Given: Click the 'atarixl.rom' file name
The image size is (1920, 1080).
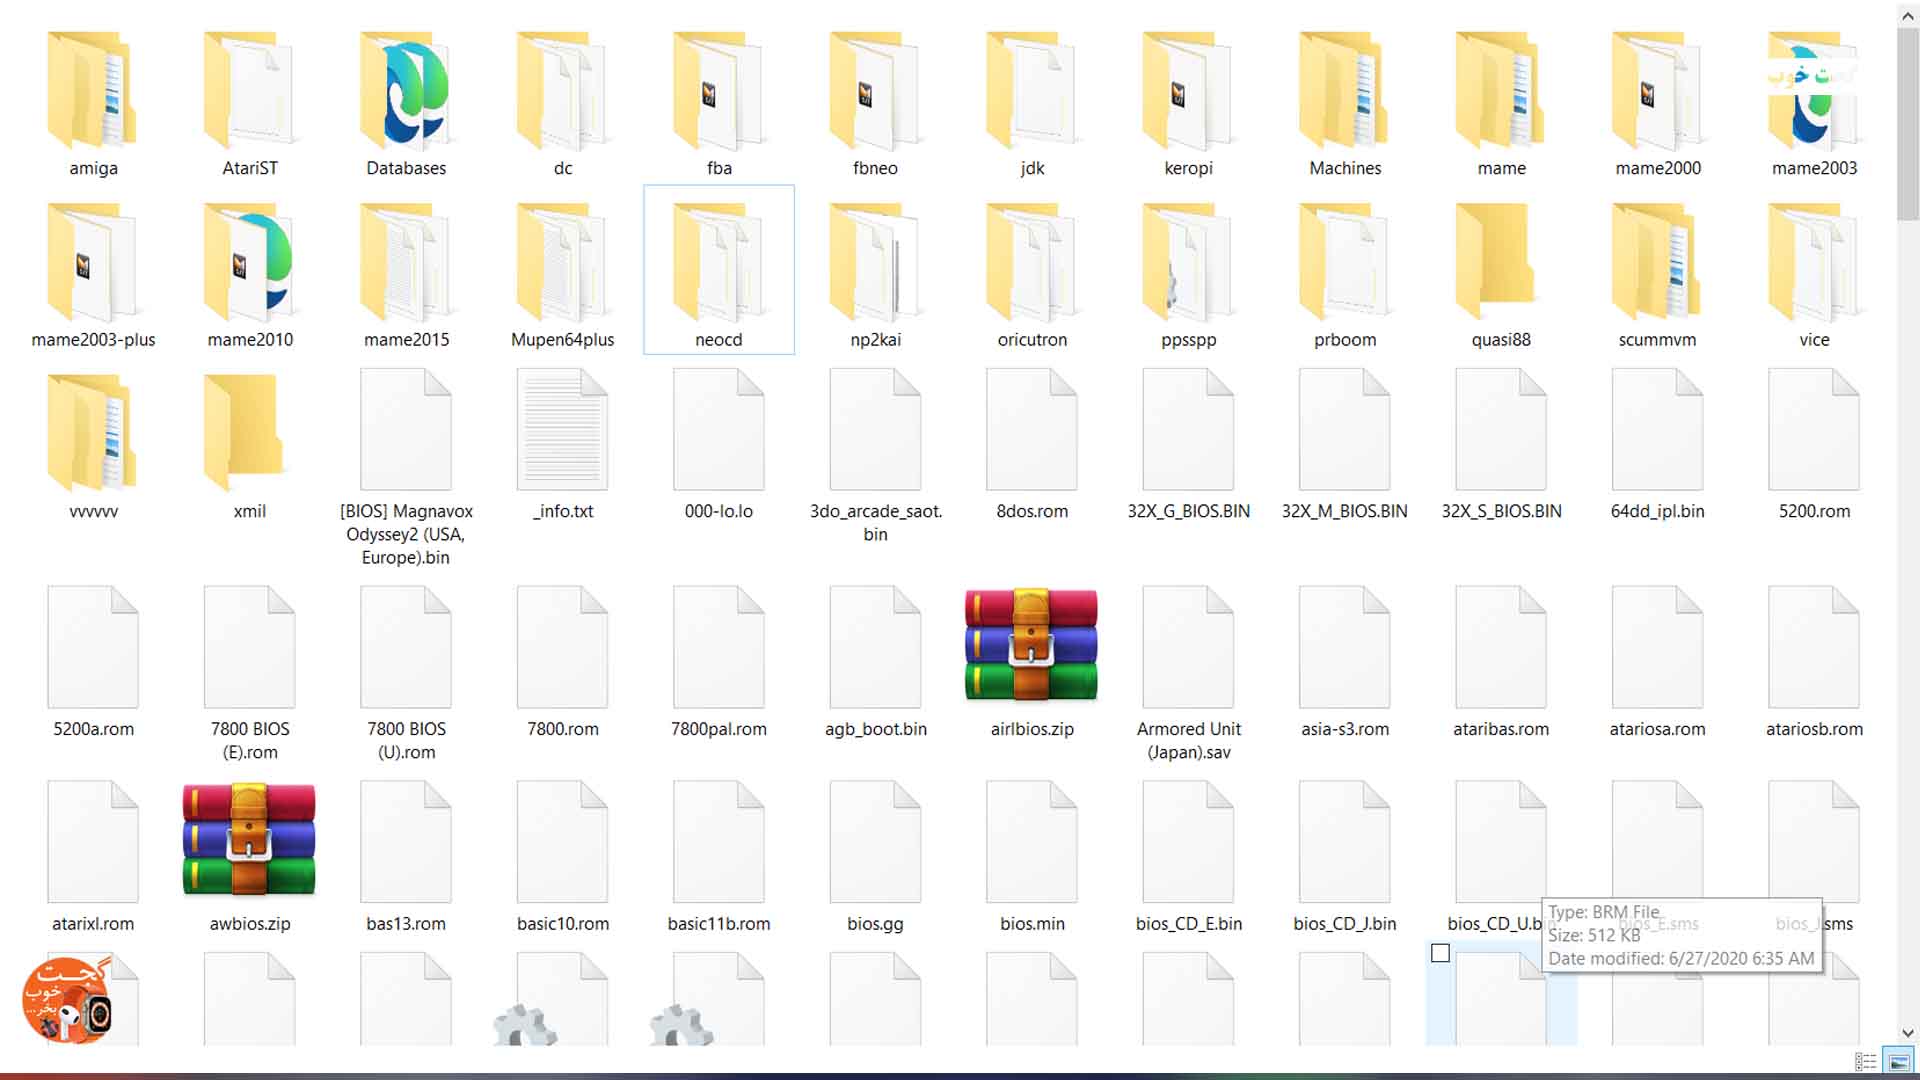Looking at the screenshot, I should click(93, 924).
